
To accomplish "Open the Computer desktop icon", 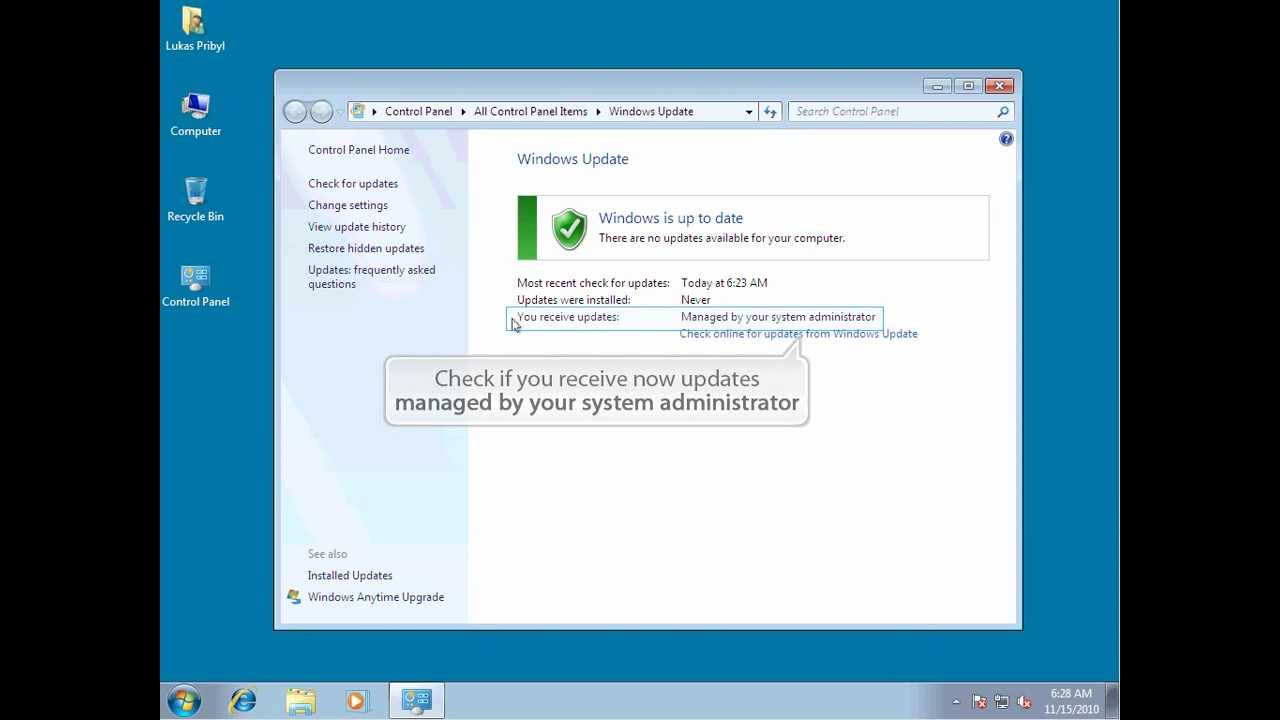I will coord(195,115).
